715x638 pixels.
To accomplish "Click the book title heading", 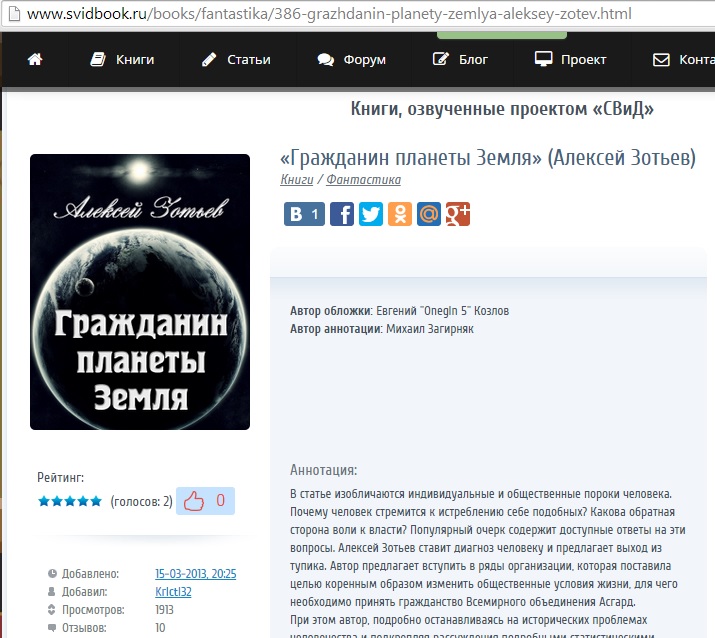I will [x=488, y=158].
